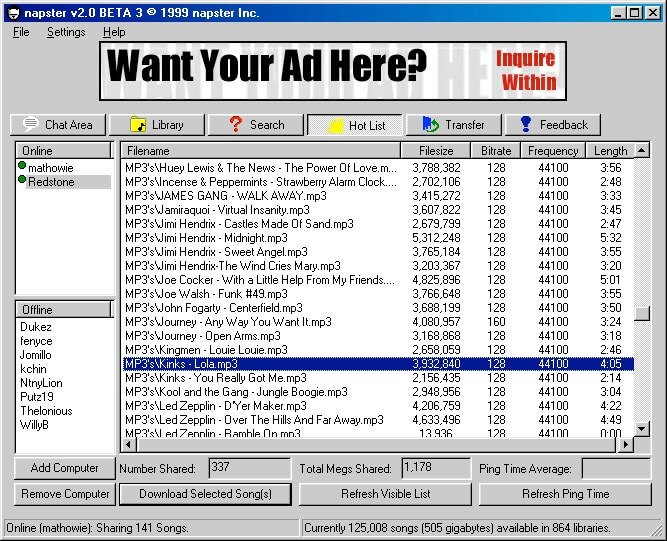Viewport: 667px width, 541px height.
Task: Click the music folder Library icon
Action: click(x=138, y=125)
